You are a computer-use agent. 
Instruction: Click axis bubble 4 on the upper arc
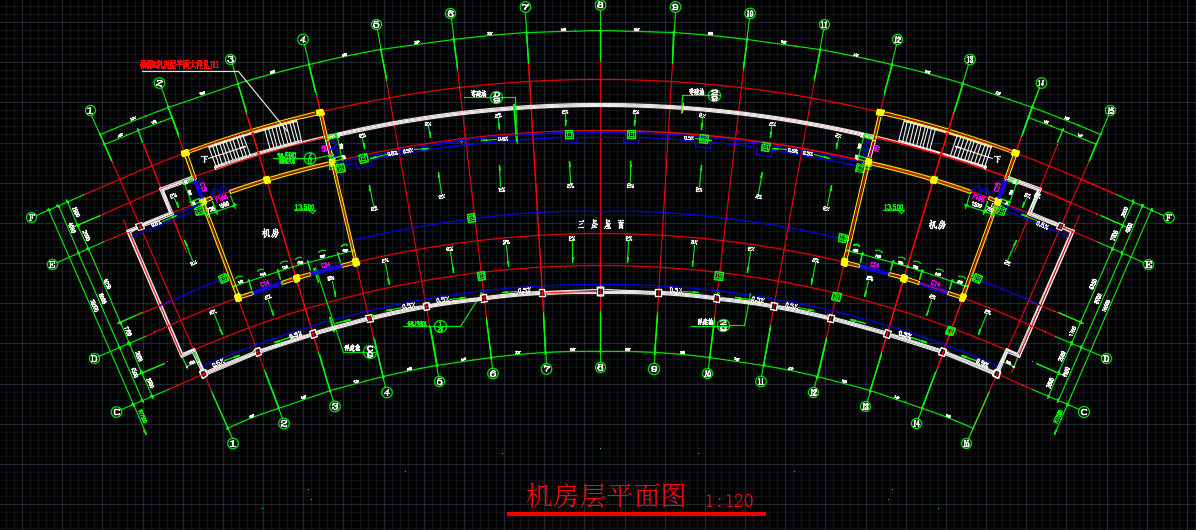click(303, 40)
